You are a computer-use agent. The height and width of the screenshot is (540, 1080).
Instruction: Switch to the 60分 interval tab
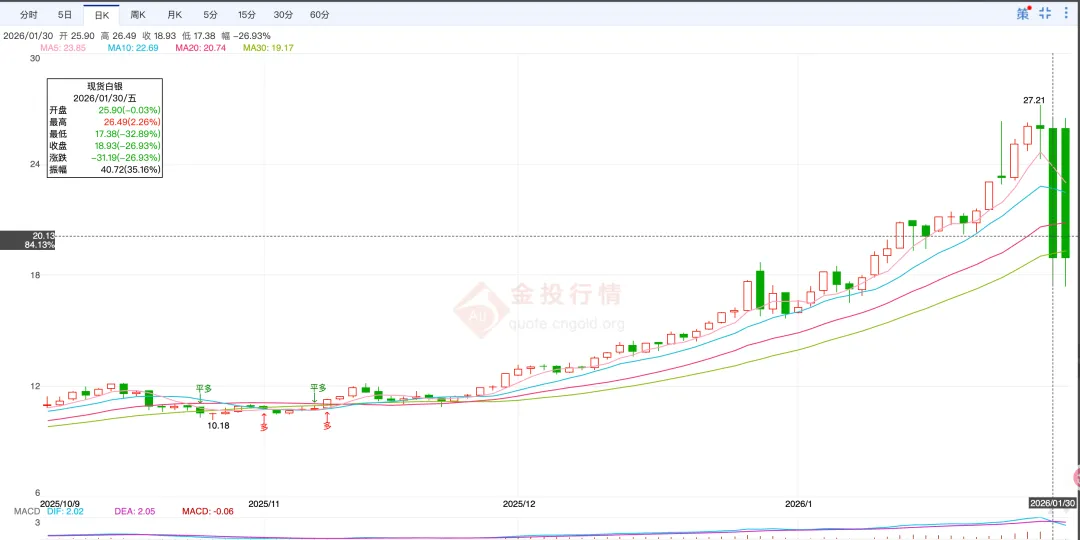319,14
